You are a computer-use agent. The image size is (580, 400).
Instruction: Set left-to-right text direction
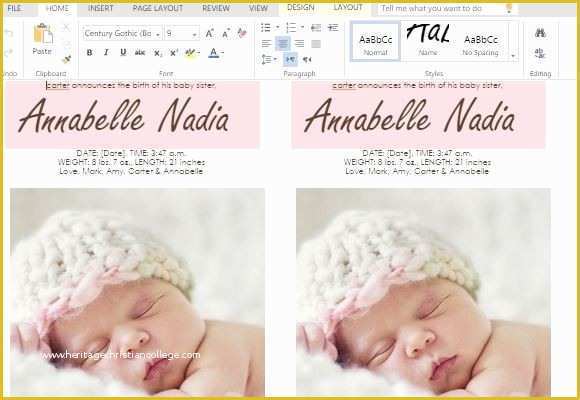tap(290, 59)
